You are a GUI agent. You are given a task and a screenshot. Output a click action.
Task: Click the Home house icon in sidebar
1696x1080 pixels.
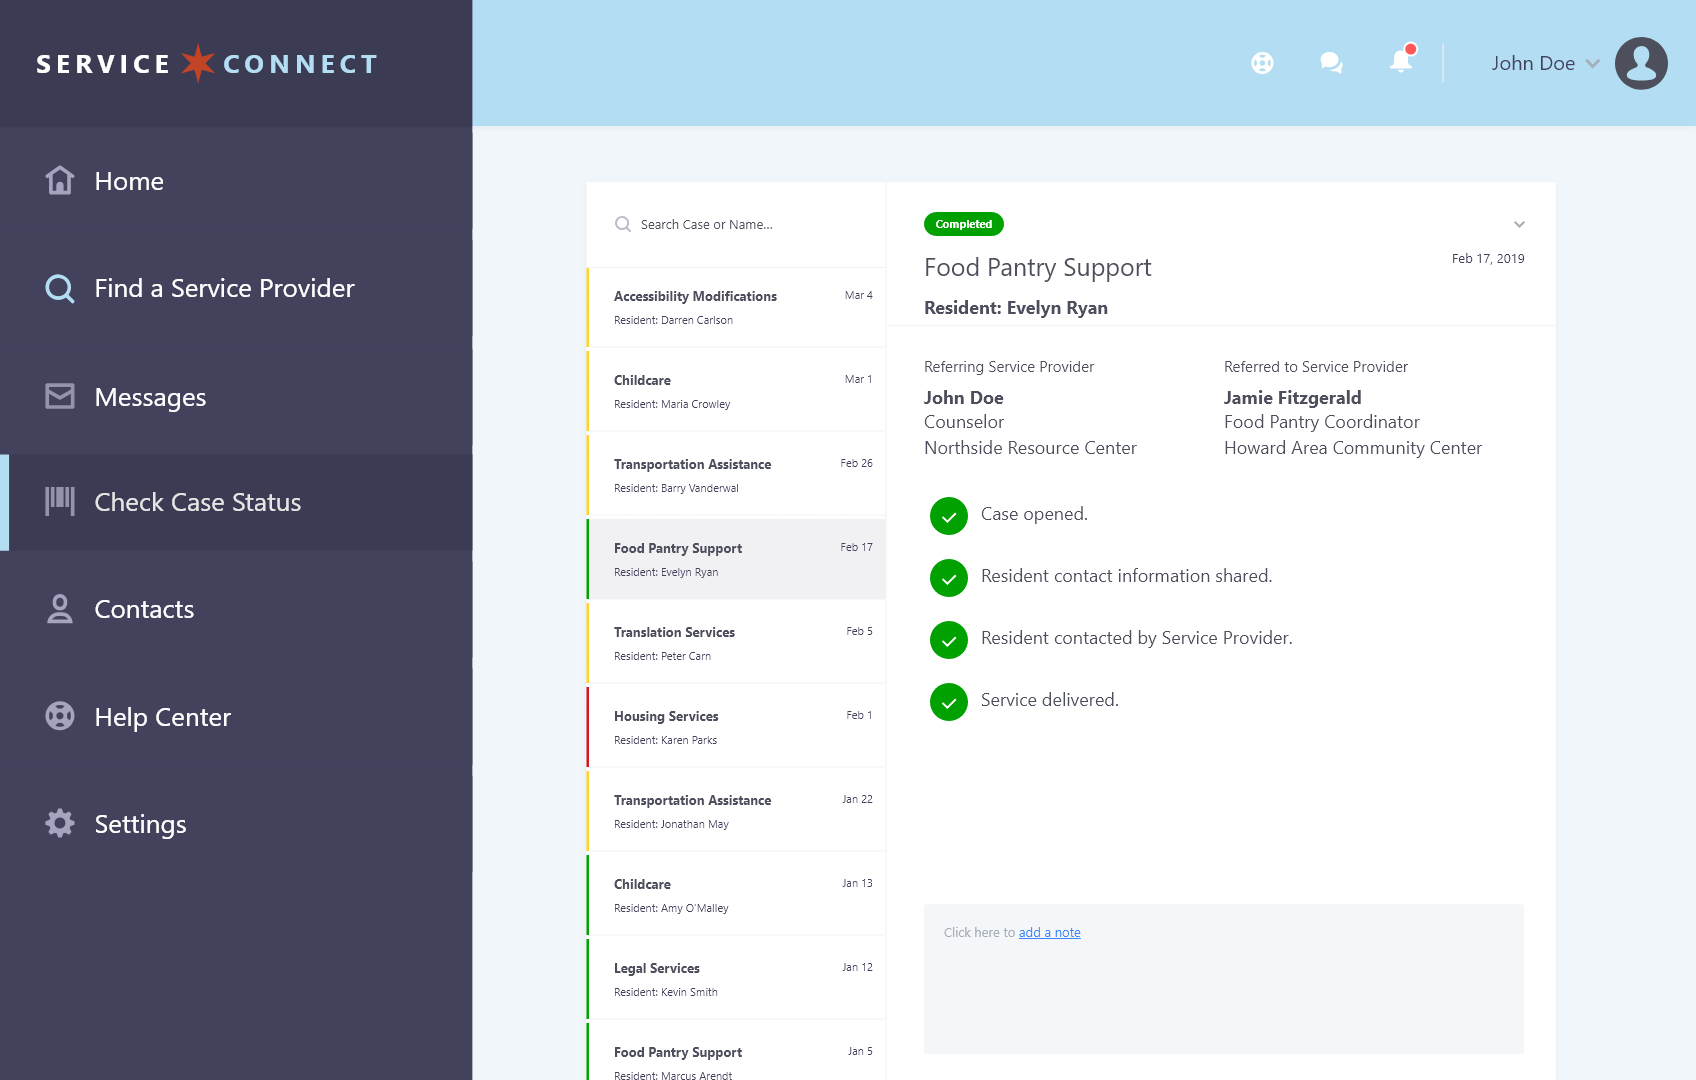[x=60, y=181]
